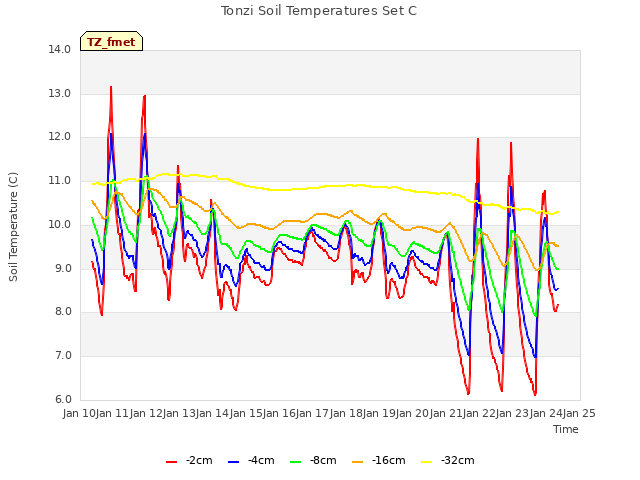
Task: Select the -8cm legend label
Action: [x=323, y=461]
